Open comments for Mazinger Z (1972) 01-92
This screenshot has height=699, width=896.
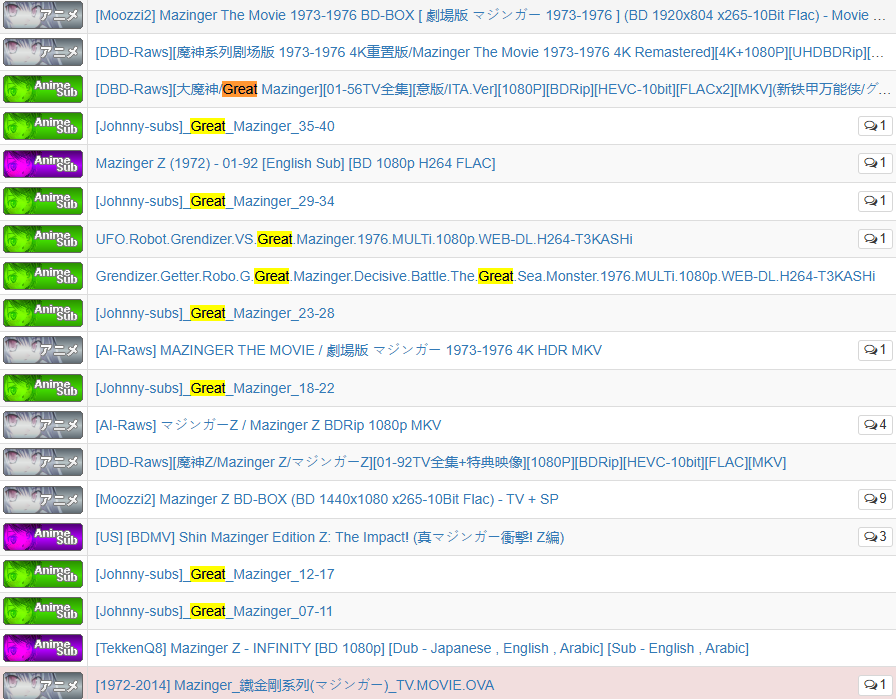click(875, 163)
